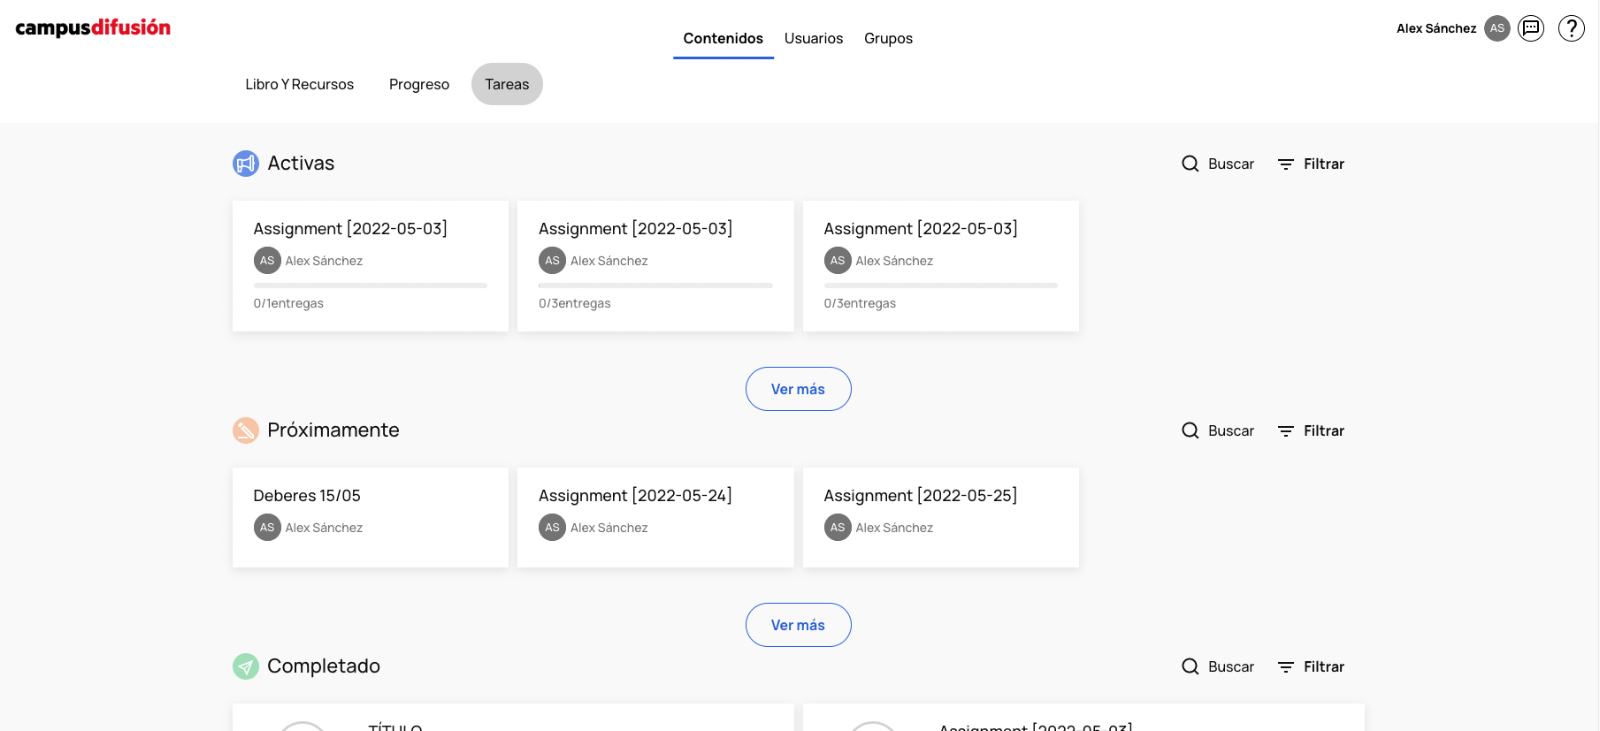Image resolution: width=1600 pixels, height=731 pixels.
Task: Open the Progreso sub-tab
Action: (419, 85)
